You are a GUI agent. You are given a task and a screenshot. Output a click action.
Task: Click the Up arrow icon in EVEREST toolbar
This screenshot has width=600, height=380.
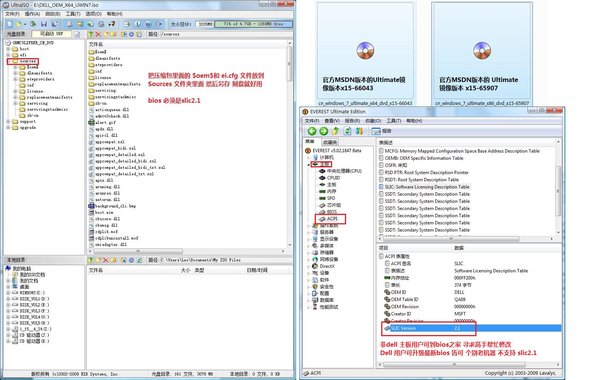pyautogui.click(x=336, y=131)
